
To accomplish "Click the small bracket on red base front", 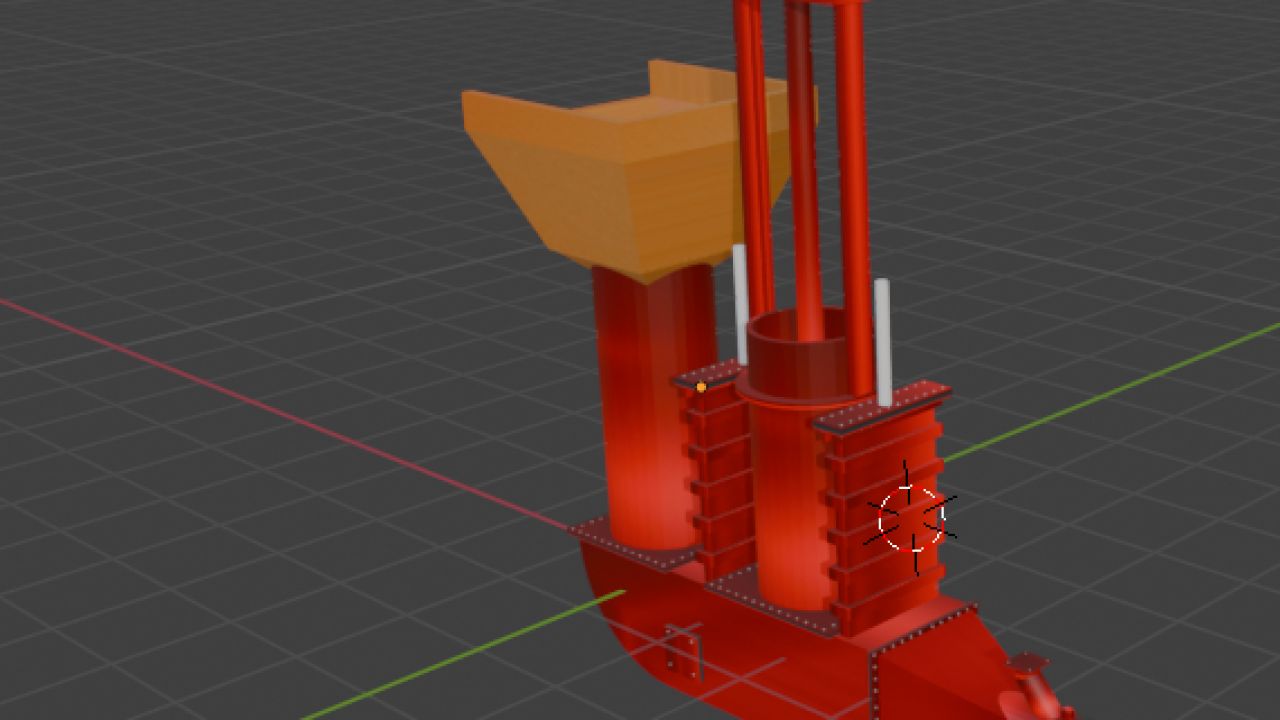I will (685, 652).
